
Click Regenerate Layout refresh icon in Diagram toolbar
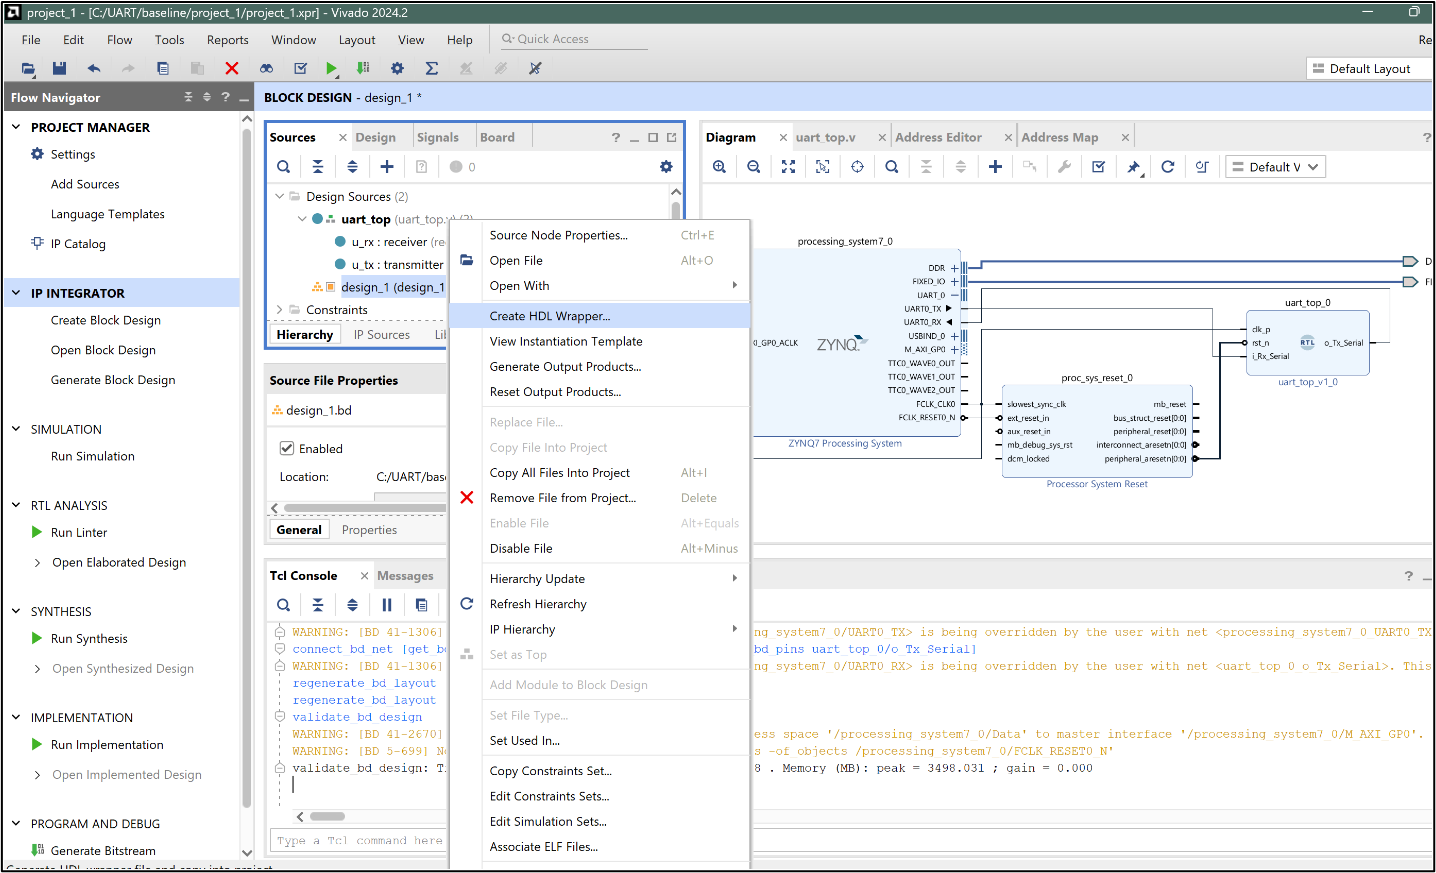[1168, 166]
